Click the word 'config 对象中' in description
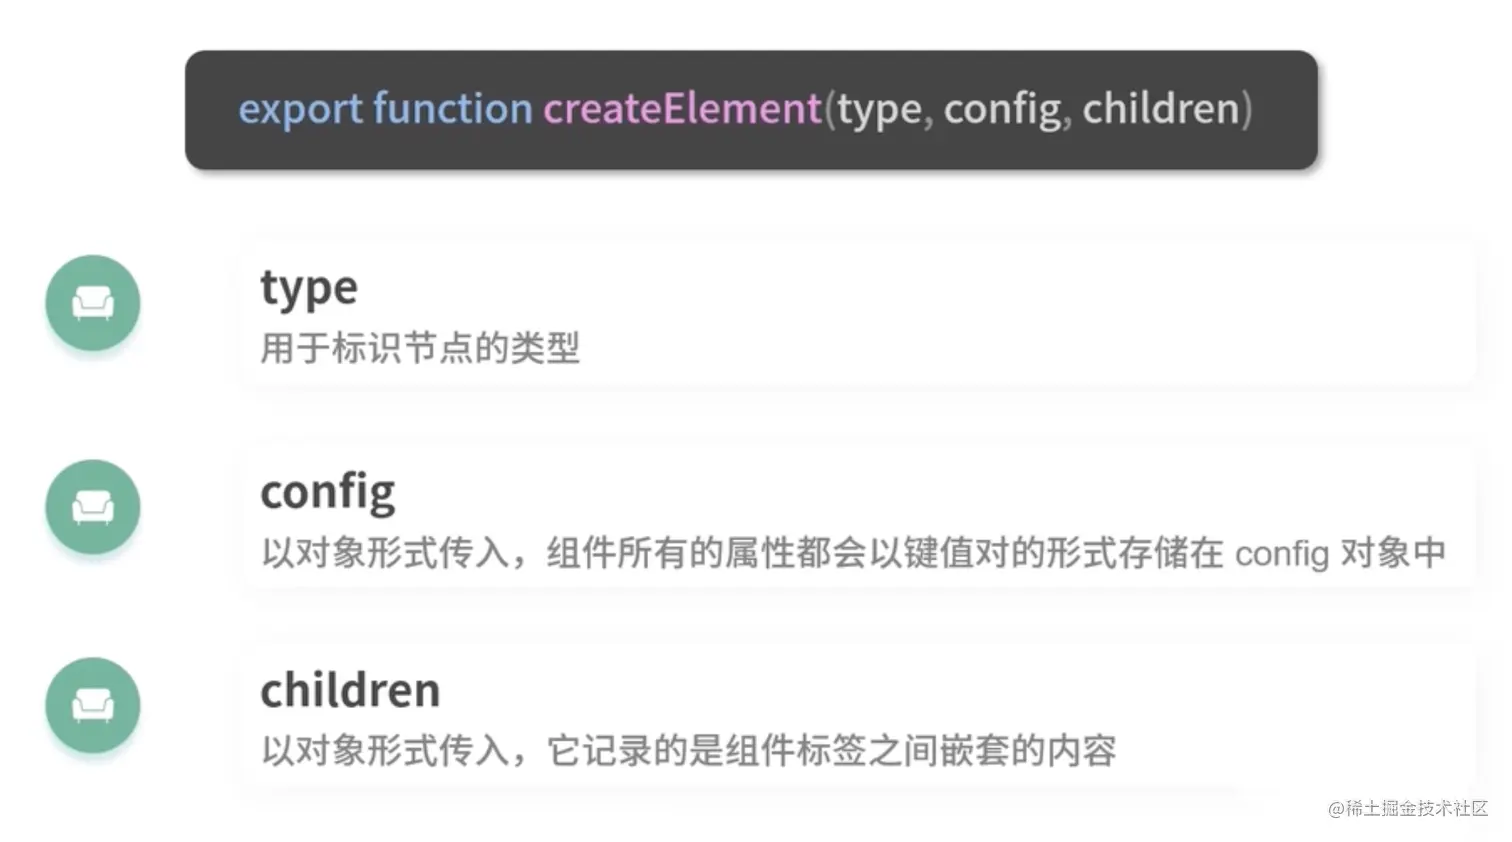The image size is (1512, 842). coord(1341,552)
